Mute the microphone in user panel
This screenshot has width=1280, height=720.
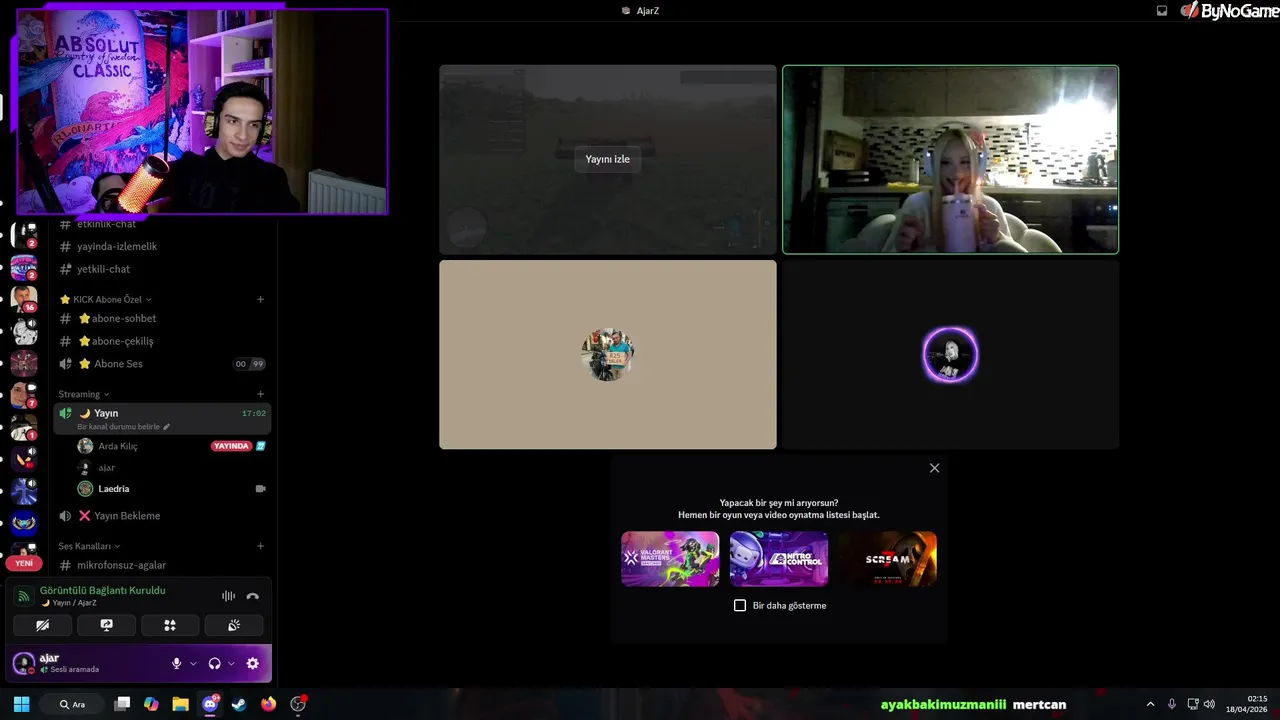coord(177,663)
